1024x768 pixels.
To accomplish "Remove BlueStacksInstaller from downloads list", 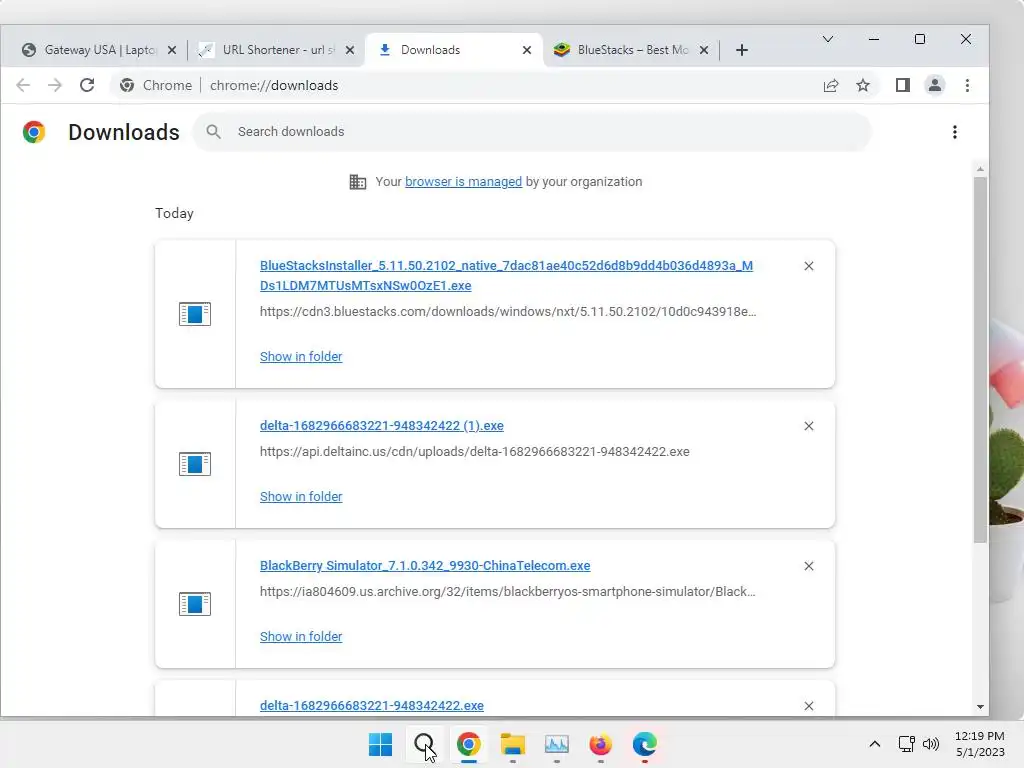I will 808,266.
